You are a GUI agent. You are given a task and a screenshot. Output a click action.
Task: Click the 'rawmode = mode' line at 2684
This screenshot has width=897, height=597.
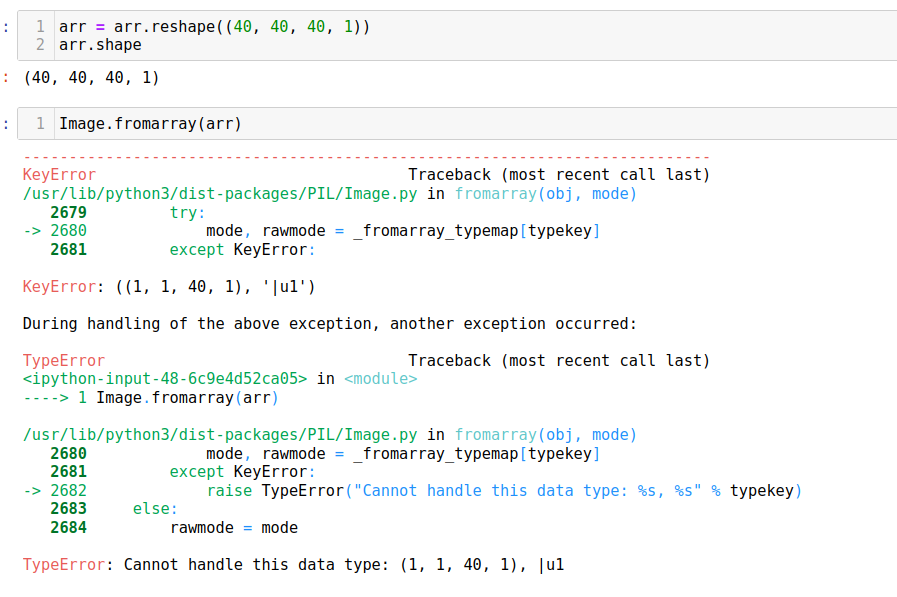[x=233, y=528]
